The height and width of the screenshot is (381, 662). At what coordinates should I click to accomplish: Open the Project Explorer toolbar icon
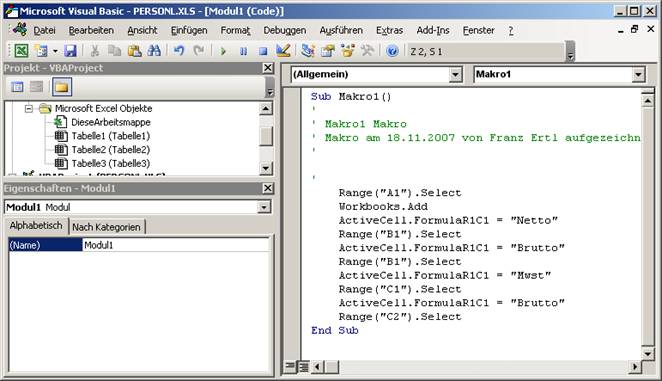point(308,51)
